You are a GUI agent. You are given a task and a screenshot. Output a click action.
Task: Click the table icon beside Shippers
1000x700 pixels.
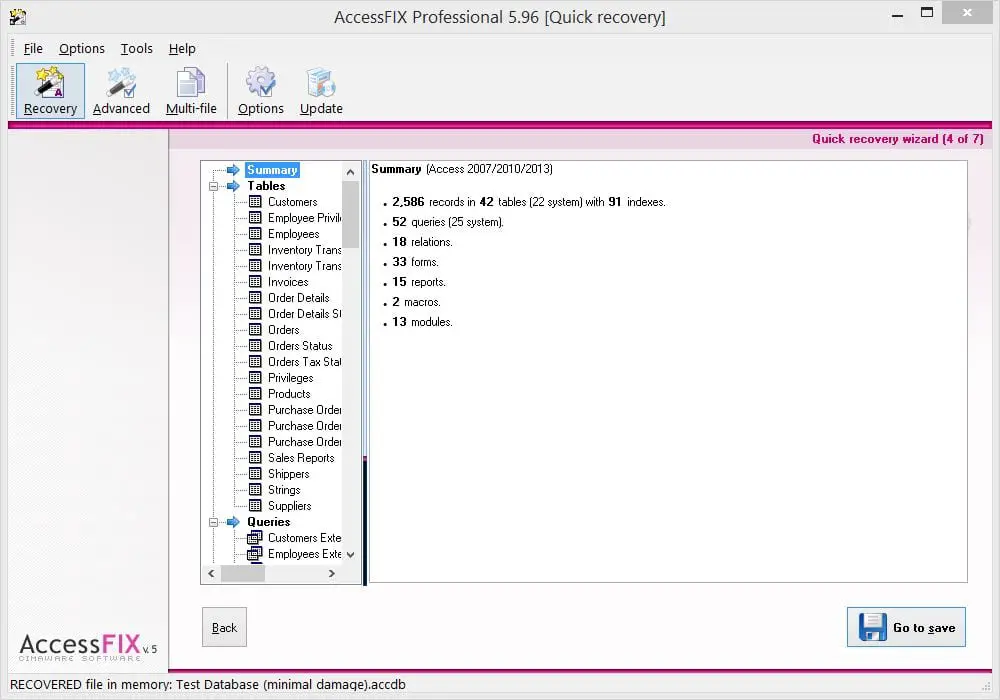[255, 473]
